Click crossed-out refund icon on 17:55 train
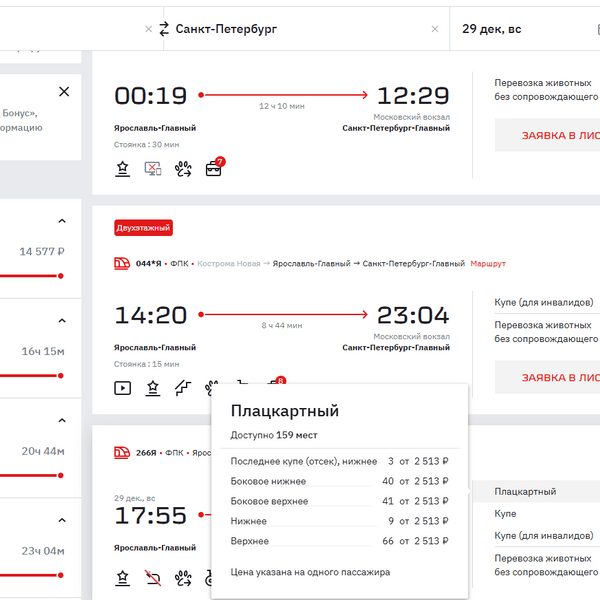600x600 pixels. pos(153,578)
